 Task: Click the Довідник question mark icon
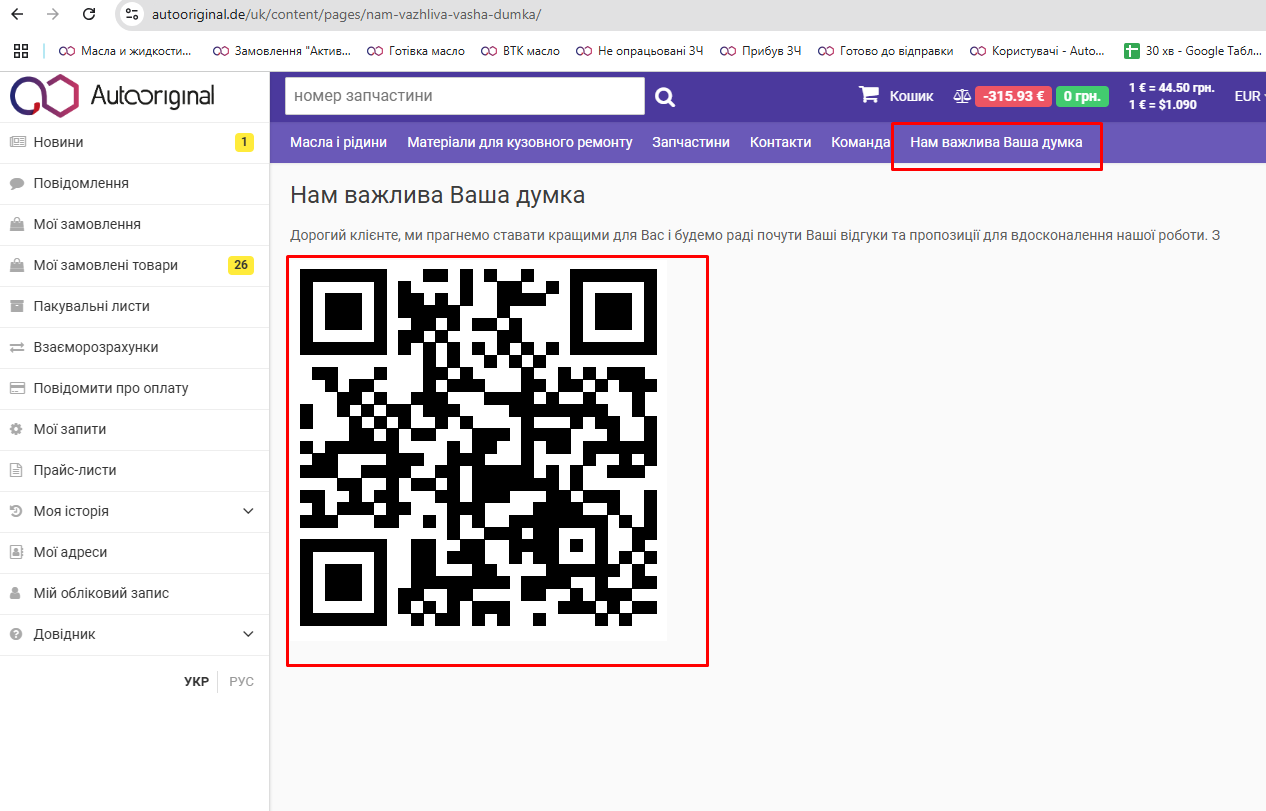pyautogui.click(x=17, y=634)
